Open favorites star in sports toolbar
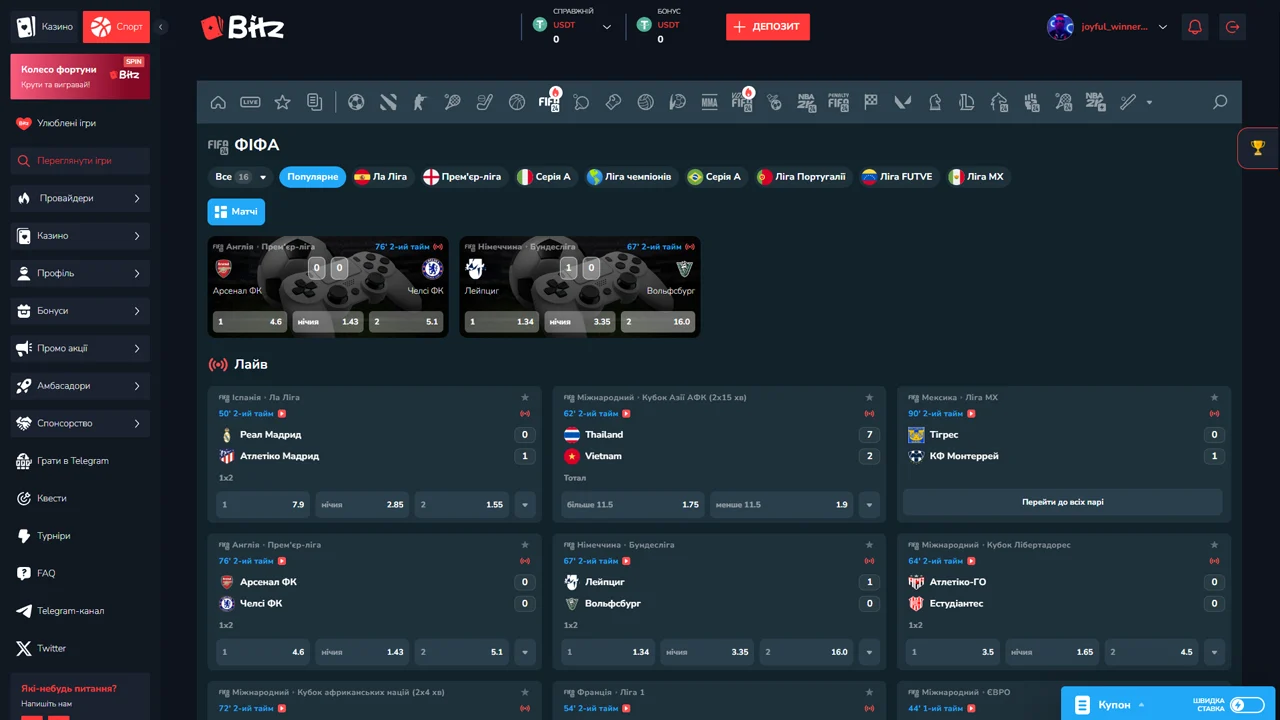 [282, 102]
